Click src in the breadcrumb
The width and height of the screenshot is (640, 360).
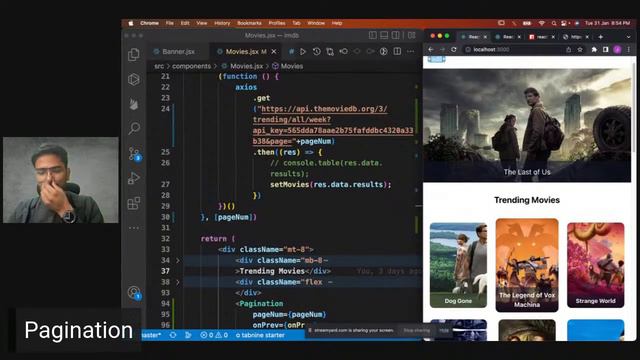click(159, 66)
